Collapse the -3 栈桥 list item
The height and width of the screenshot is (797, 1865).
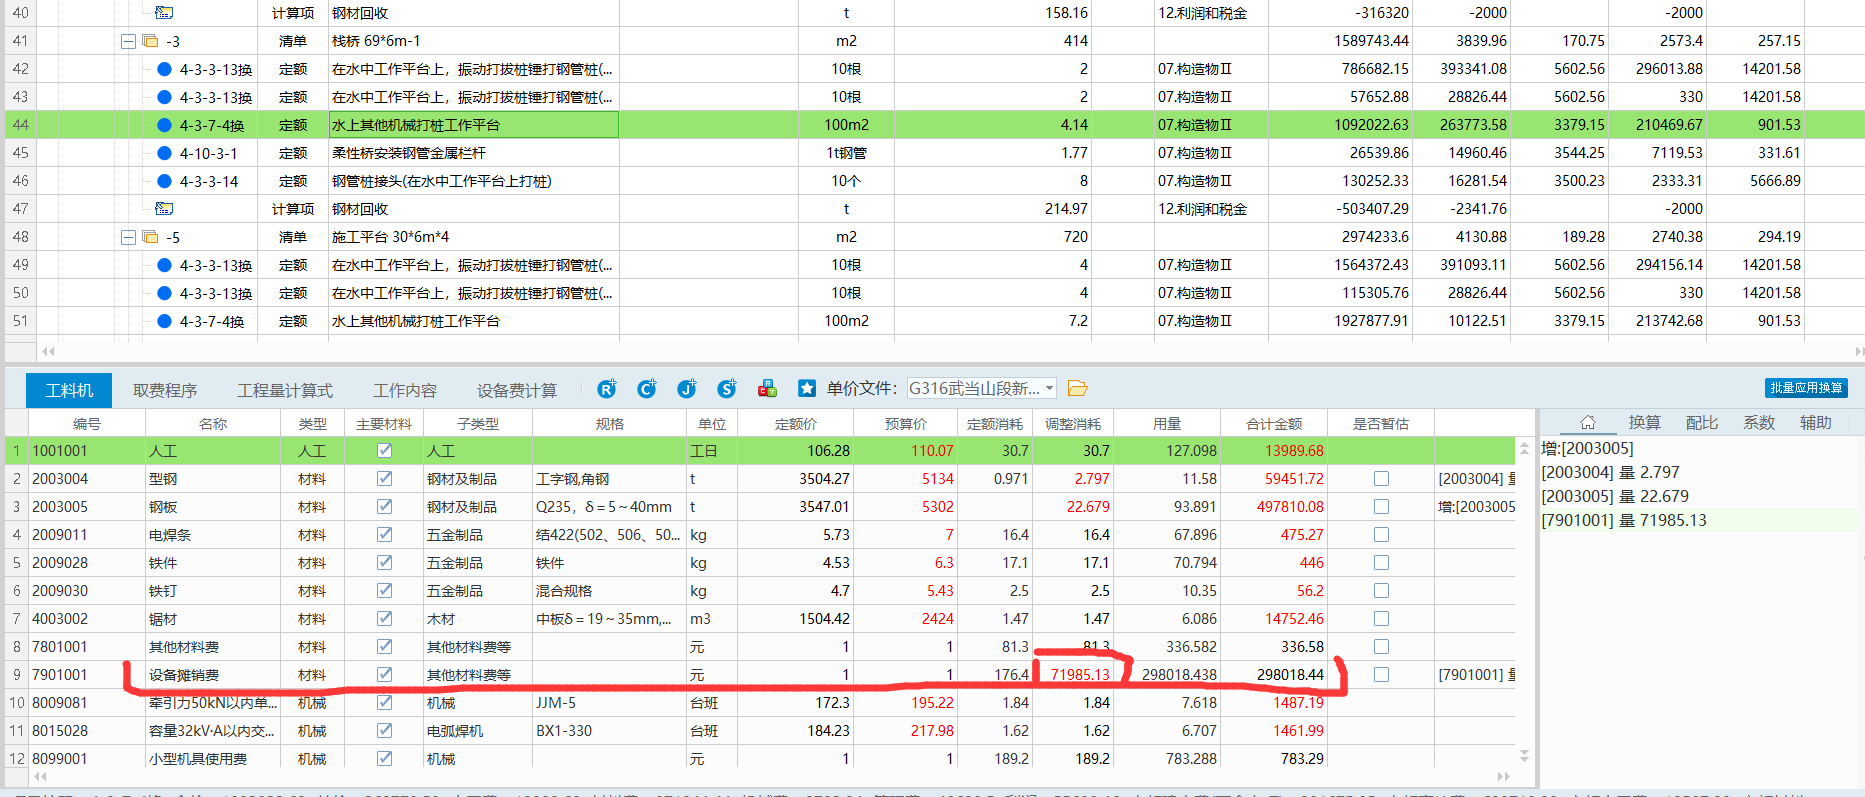click(x=128, y=41)
